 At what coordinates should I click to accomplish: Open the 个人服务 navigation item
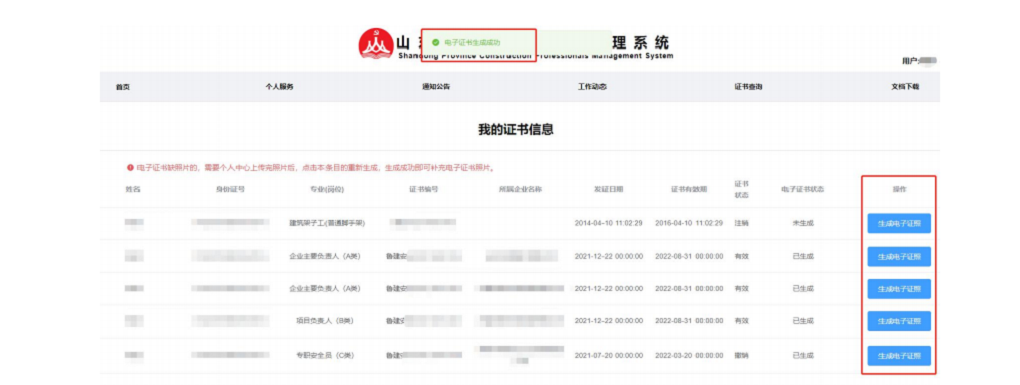pos(280,87)
